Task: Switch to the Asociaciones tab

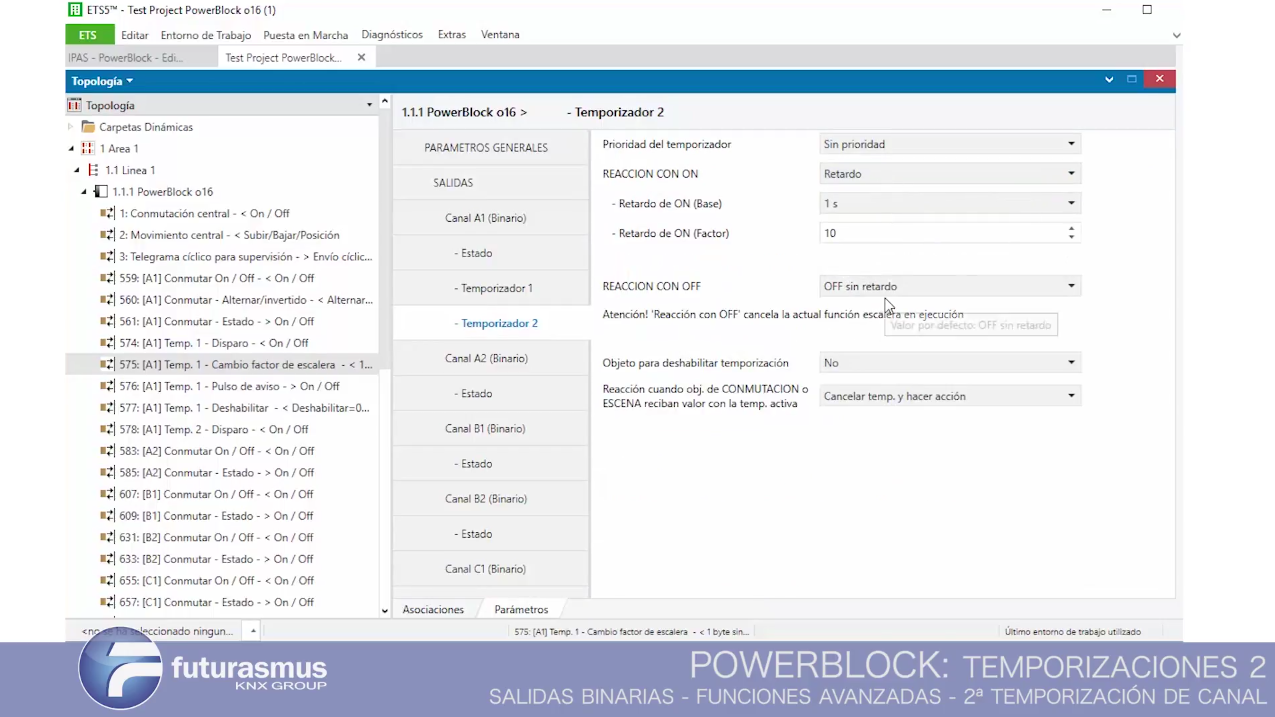Action: coord(433,609)
